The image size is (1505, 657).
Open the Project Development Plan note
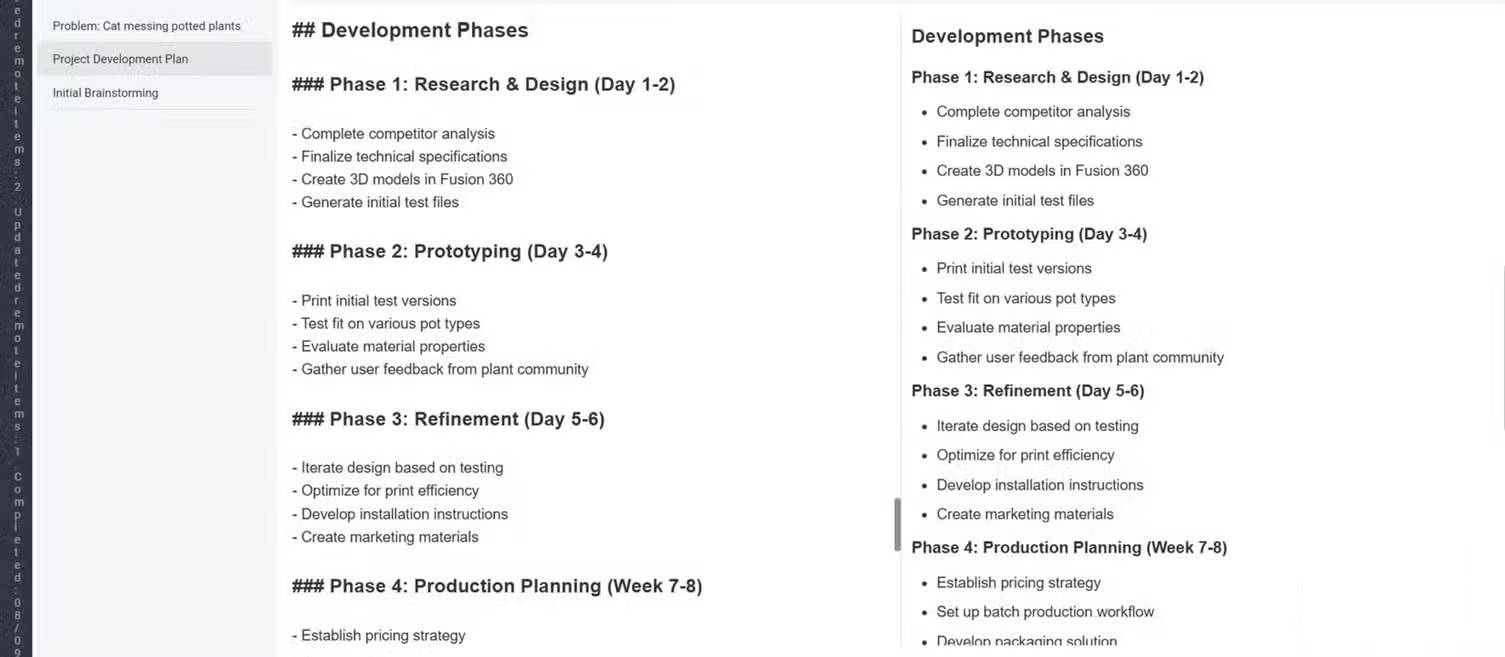tap(120, 59)
